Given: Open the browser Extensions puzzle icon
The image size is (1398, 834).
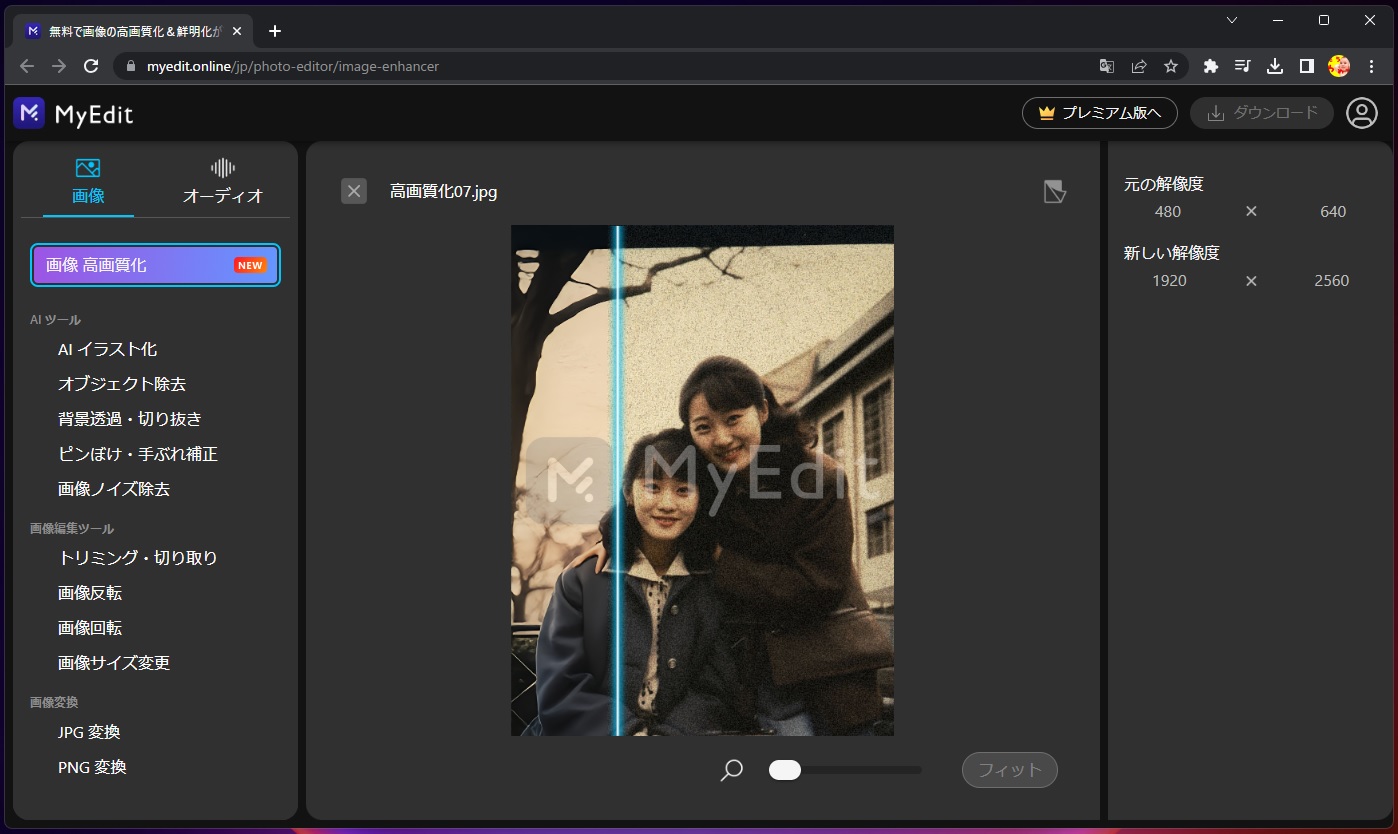Looking at the screenshot, I should [x=1210, y=66].
